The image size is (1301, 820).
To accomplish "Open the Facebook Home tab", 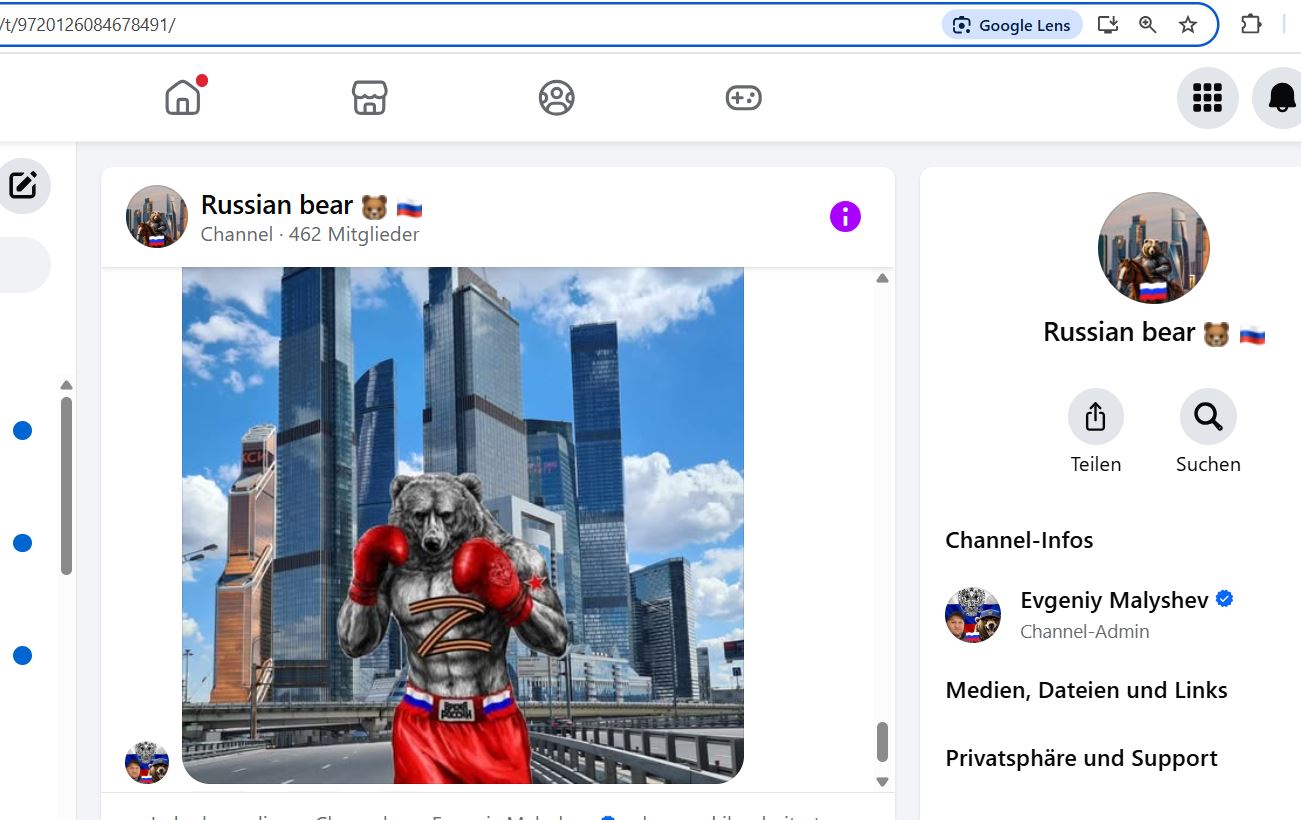I will point(184,97).
